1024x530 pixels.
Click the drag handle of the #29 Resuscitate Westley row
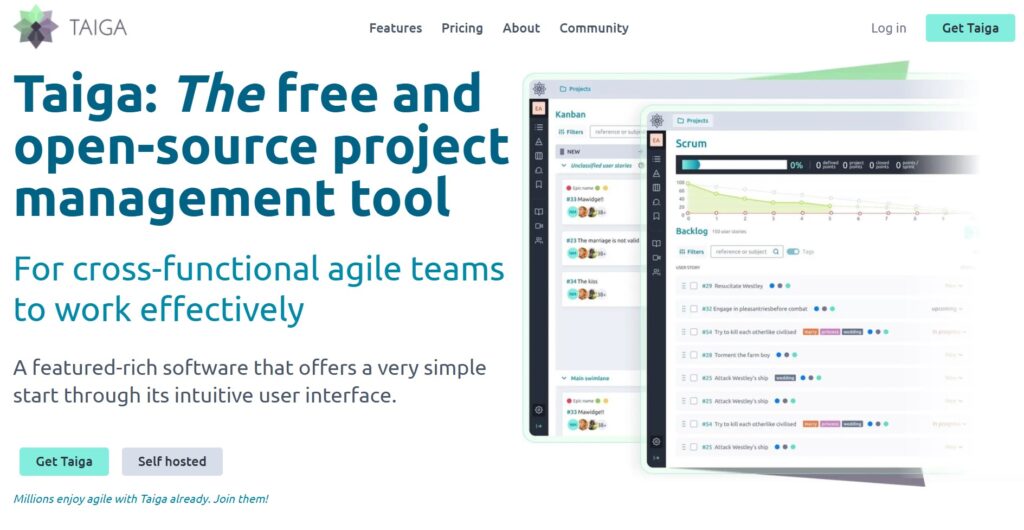point(683,286)
